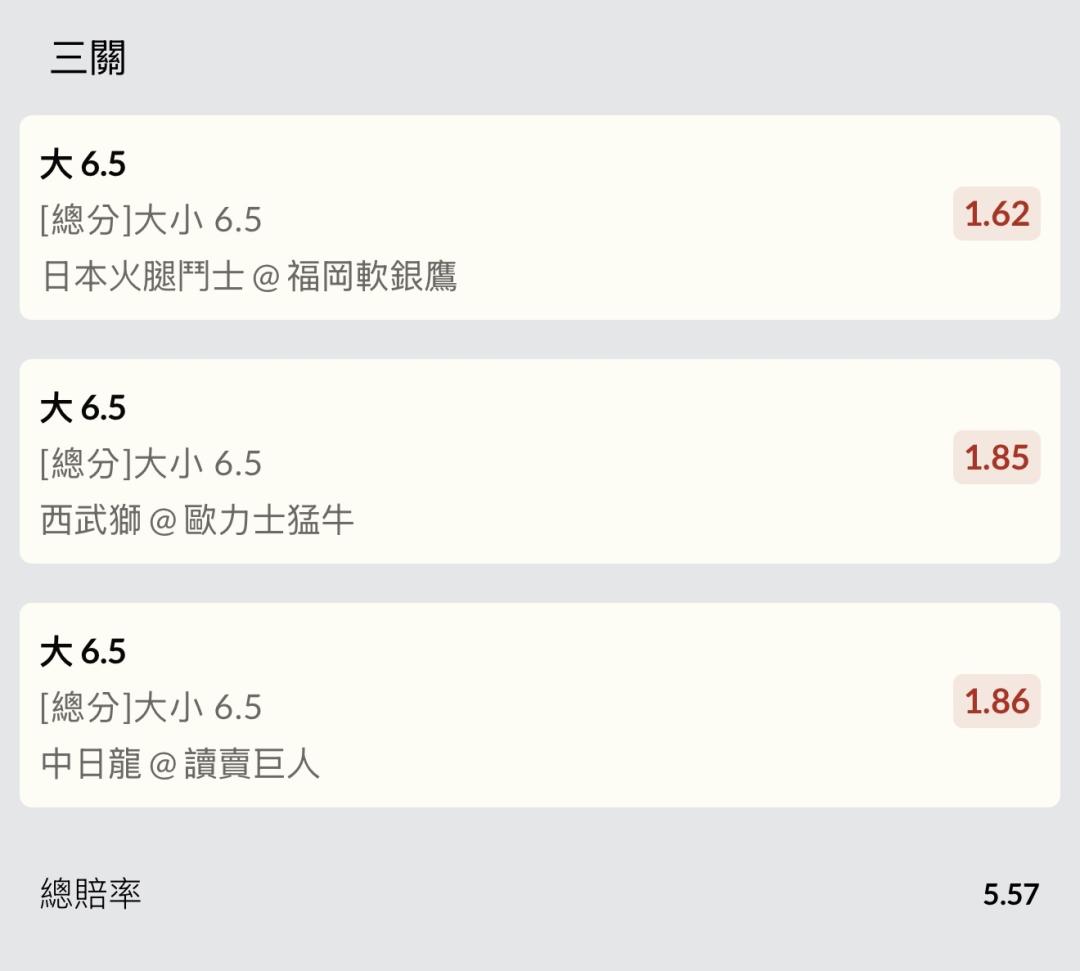Click the 歐力士猛牛 team name

click(x=269, y=520)
